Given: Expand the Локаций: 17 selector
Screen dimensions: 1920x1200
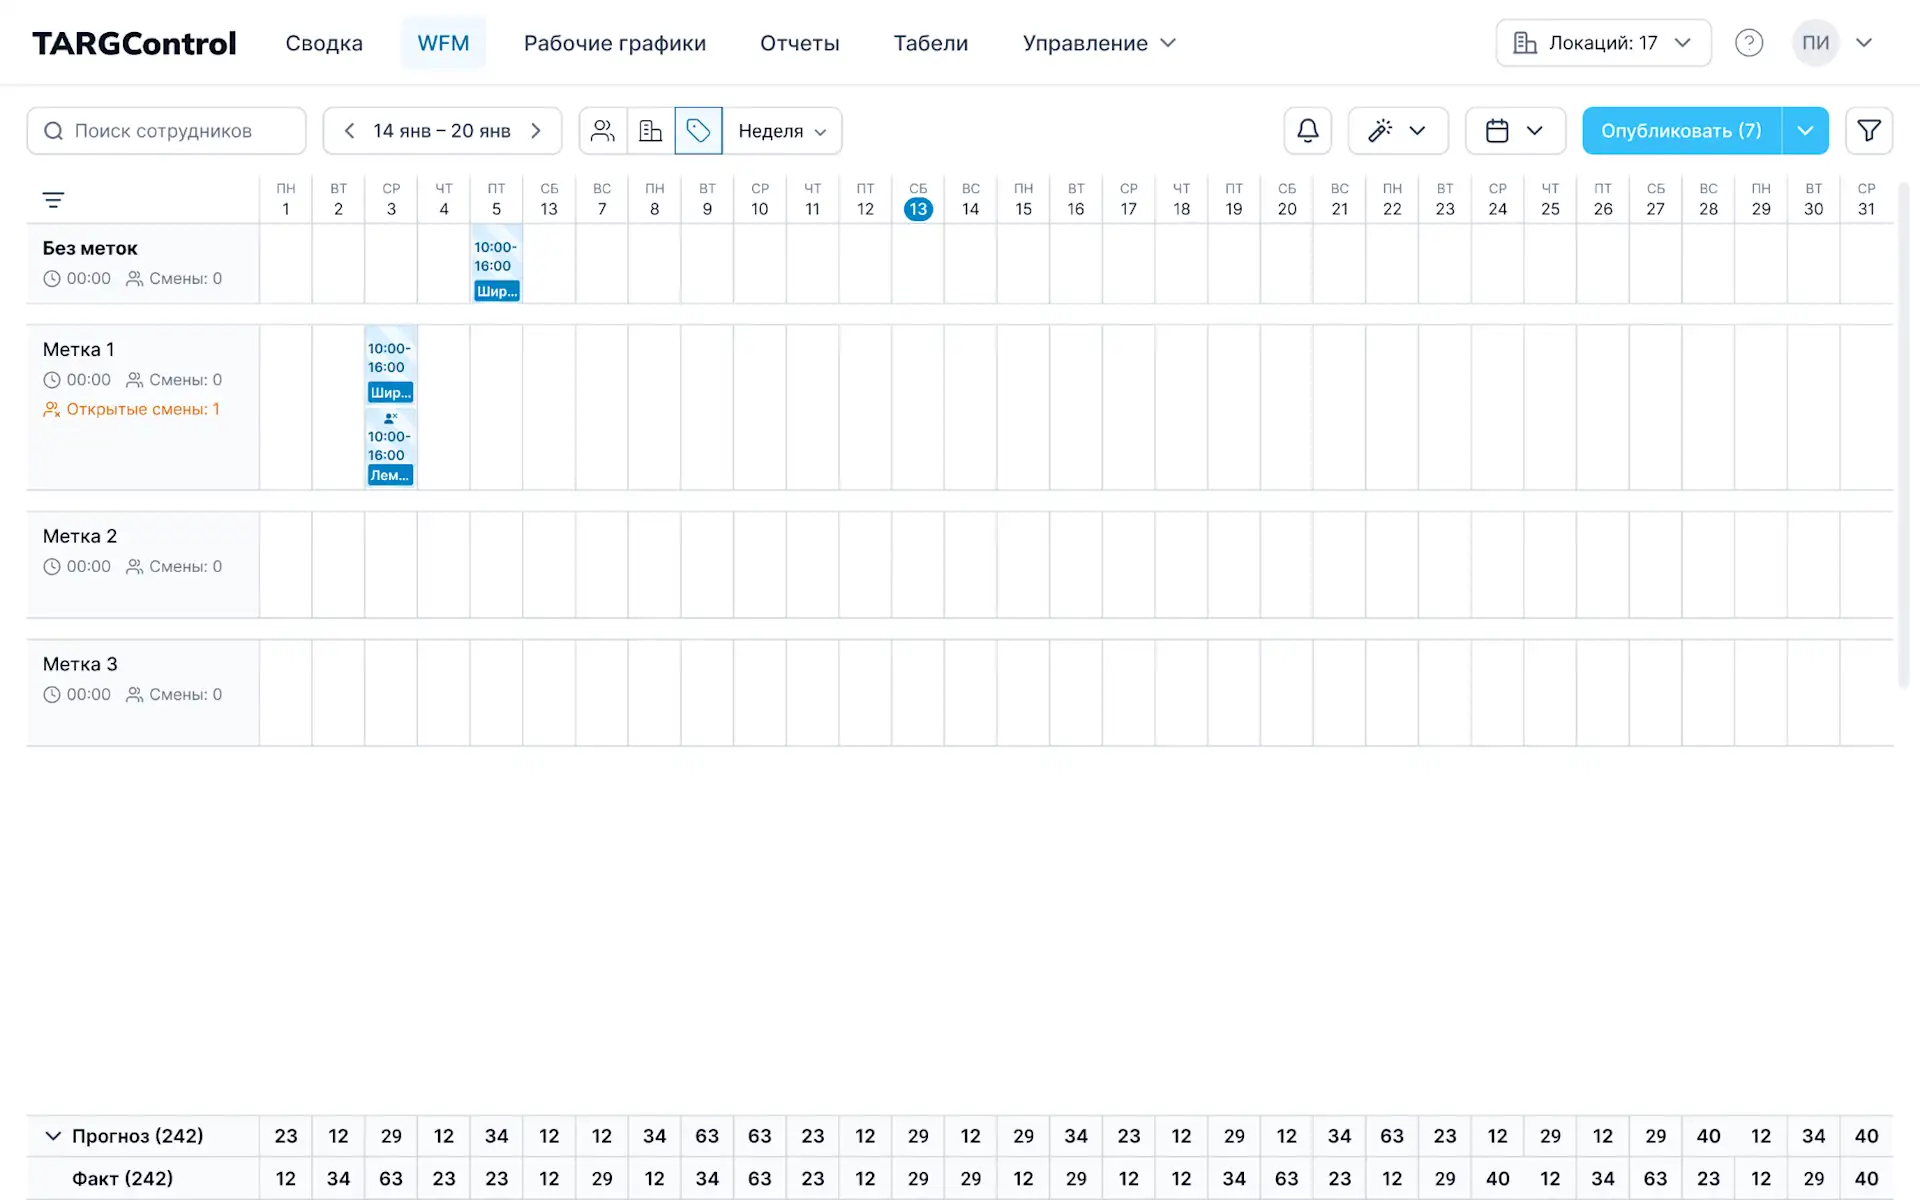Looking at the screenshot, I should (x=1603, y=43).
